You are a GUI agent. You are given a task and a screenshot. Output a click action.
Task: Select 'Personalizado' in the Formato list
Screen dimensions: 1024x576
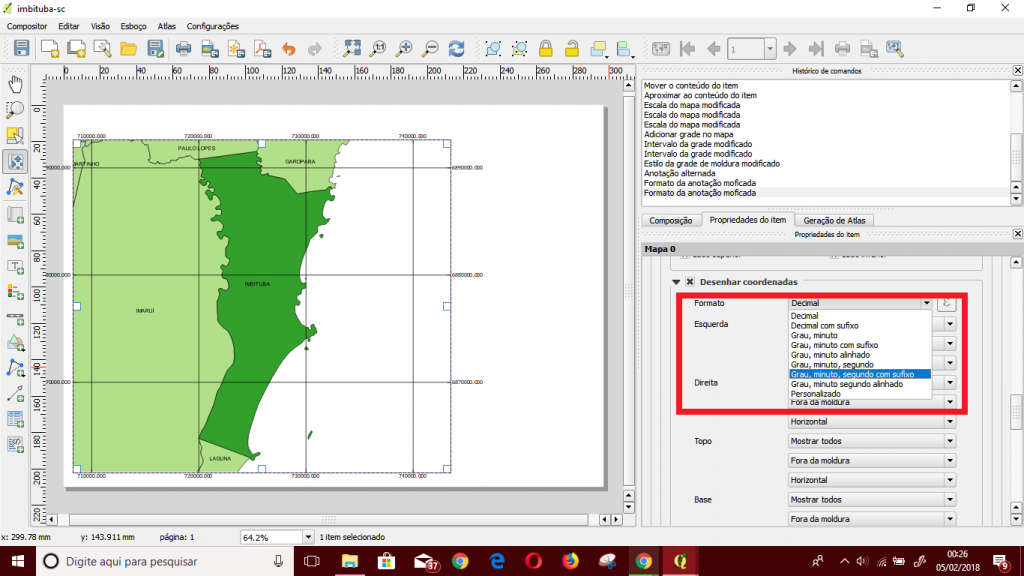(816, 393)
